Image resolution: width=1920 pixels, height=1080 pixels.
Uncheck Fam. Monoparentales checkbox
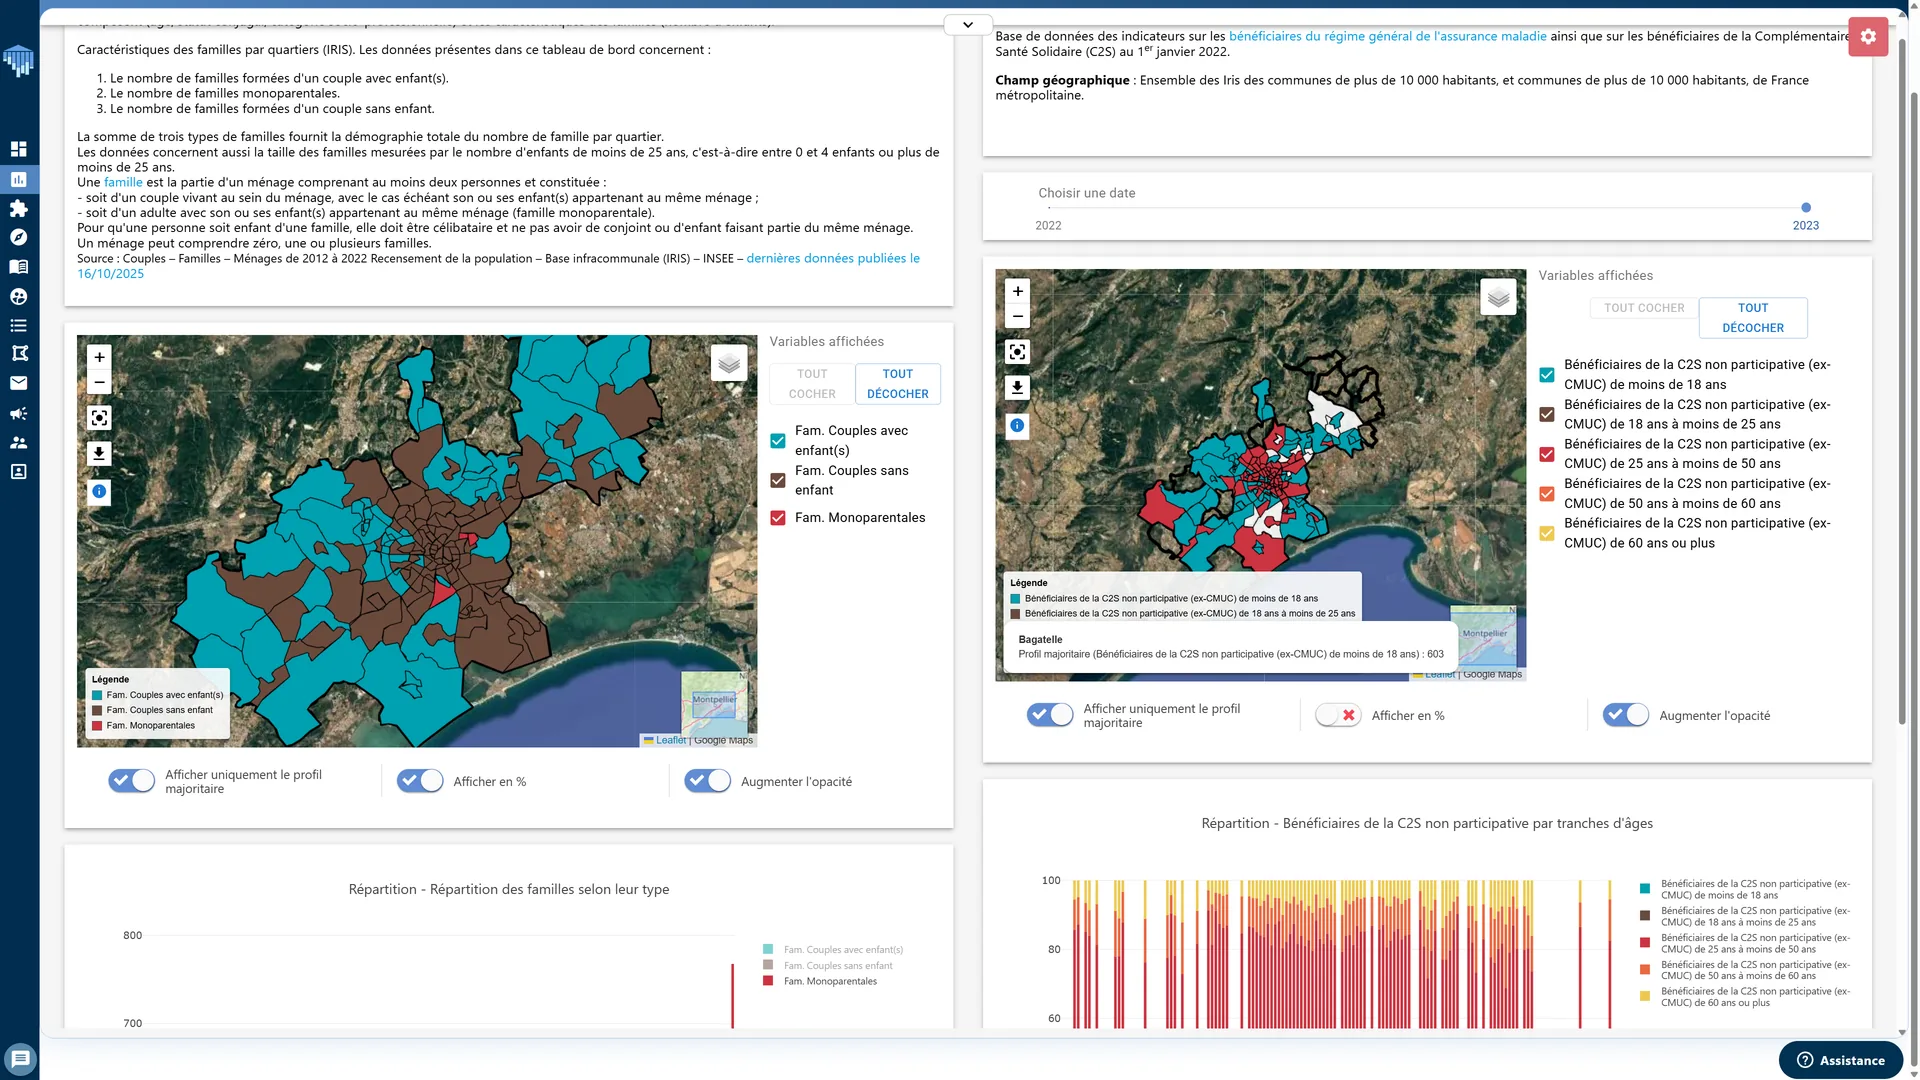point(778,518)
